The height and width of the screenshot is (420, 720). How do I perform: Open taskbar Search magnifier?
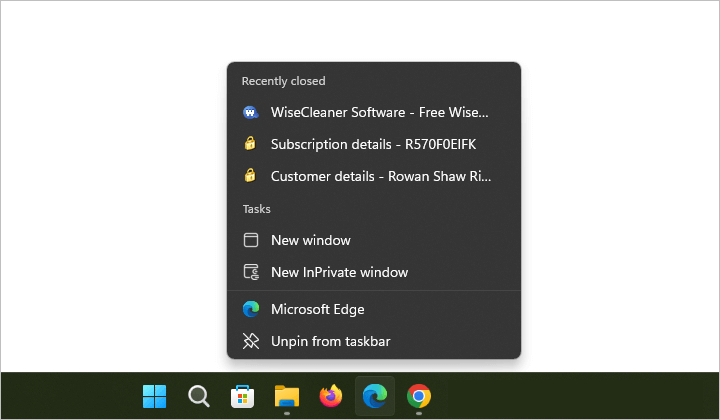[198, 396]
